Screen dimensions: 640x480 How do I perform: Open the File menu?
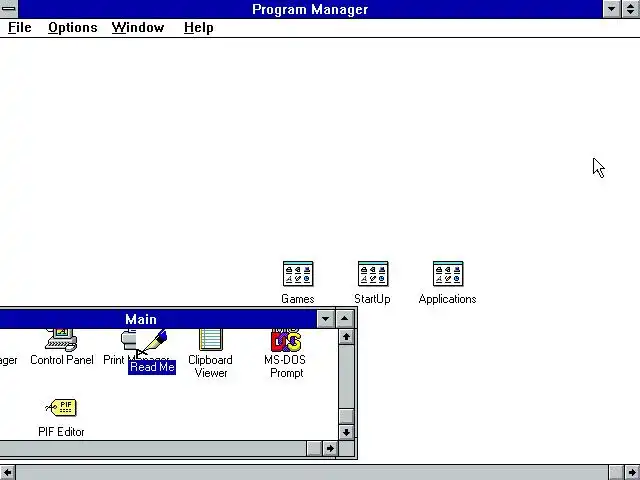(x=20, y=28)
